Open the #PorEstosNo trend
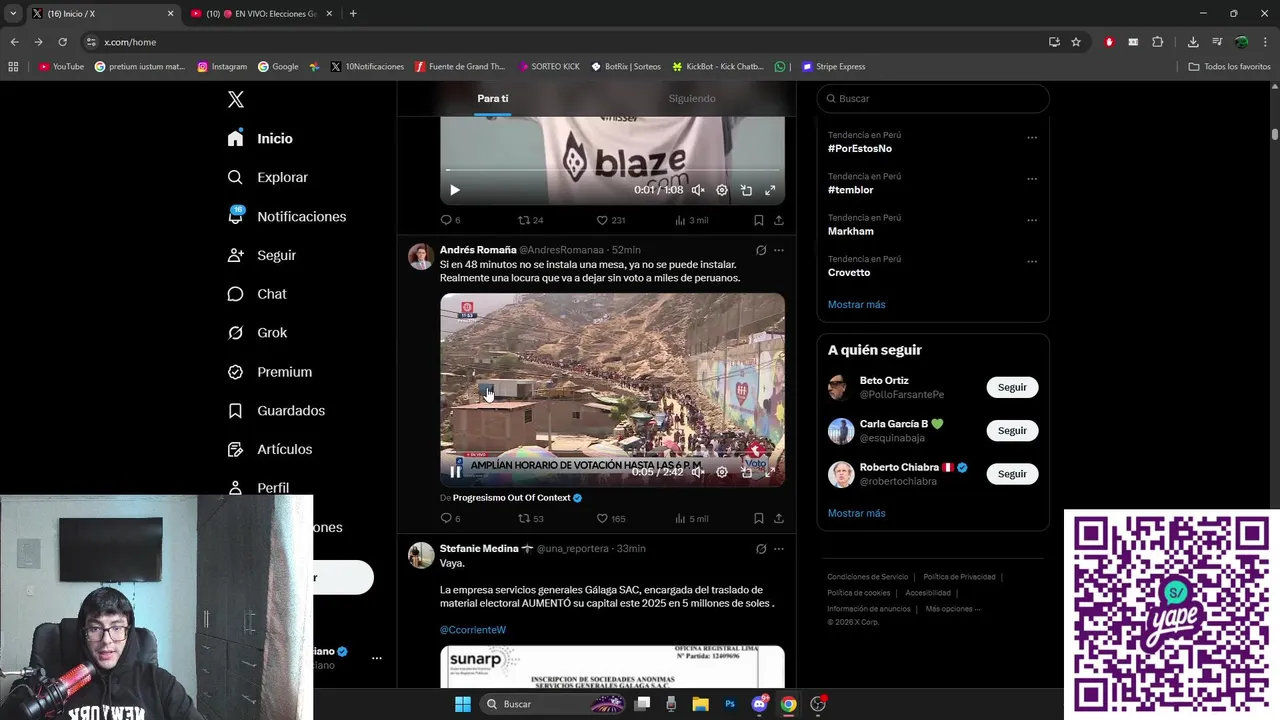Image resolution: width=1280 pixels, height=720 pixels. pos(860,148)
